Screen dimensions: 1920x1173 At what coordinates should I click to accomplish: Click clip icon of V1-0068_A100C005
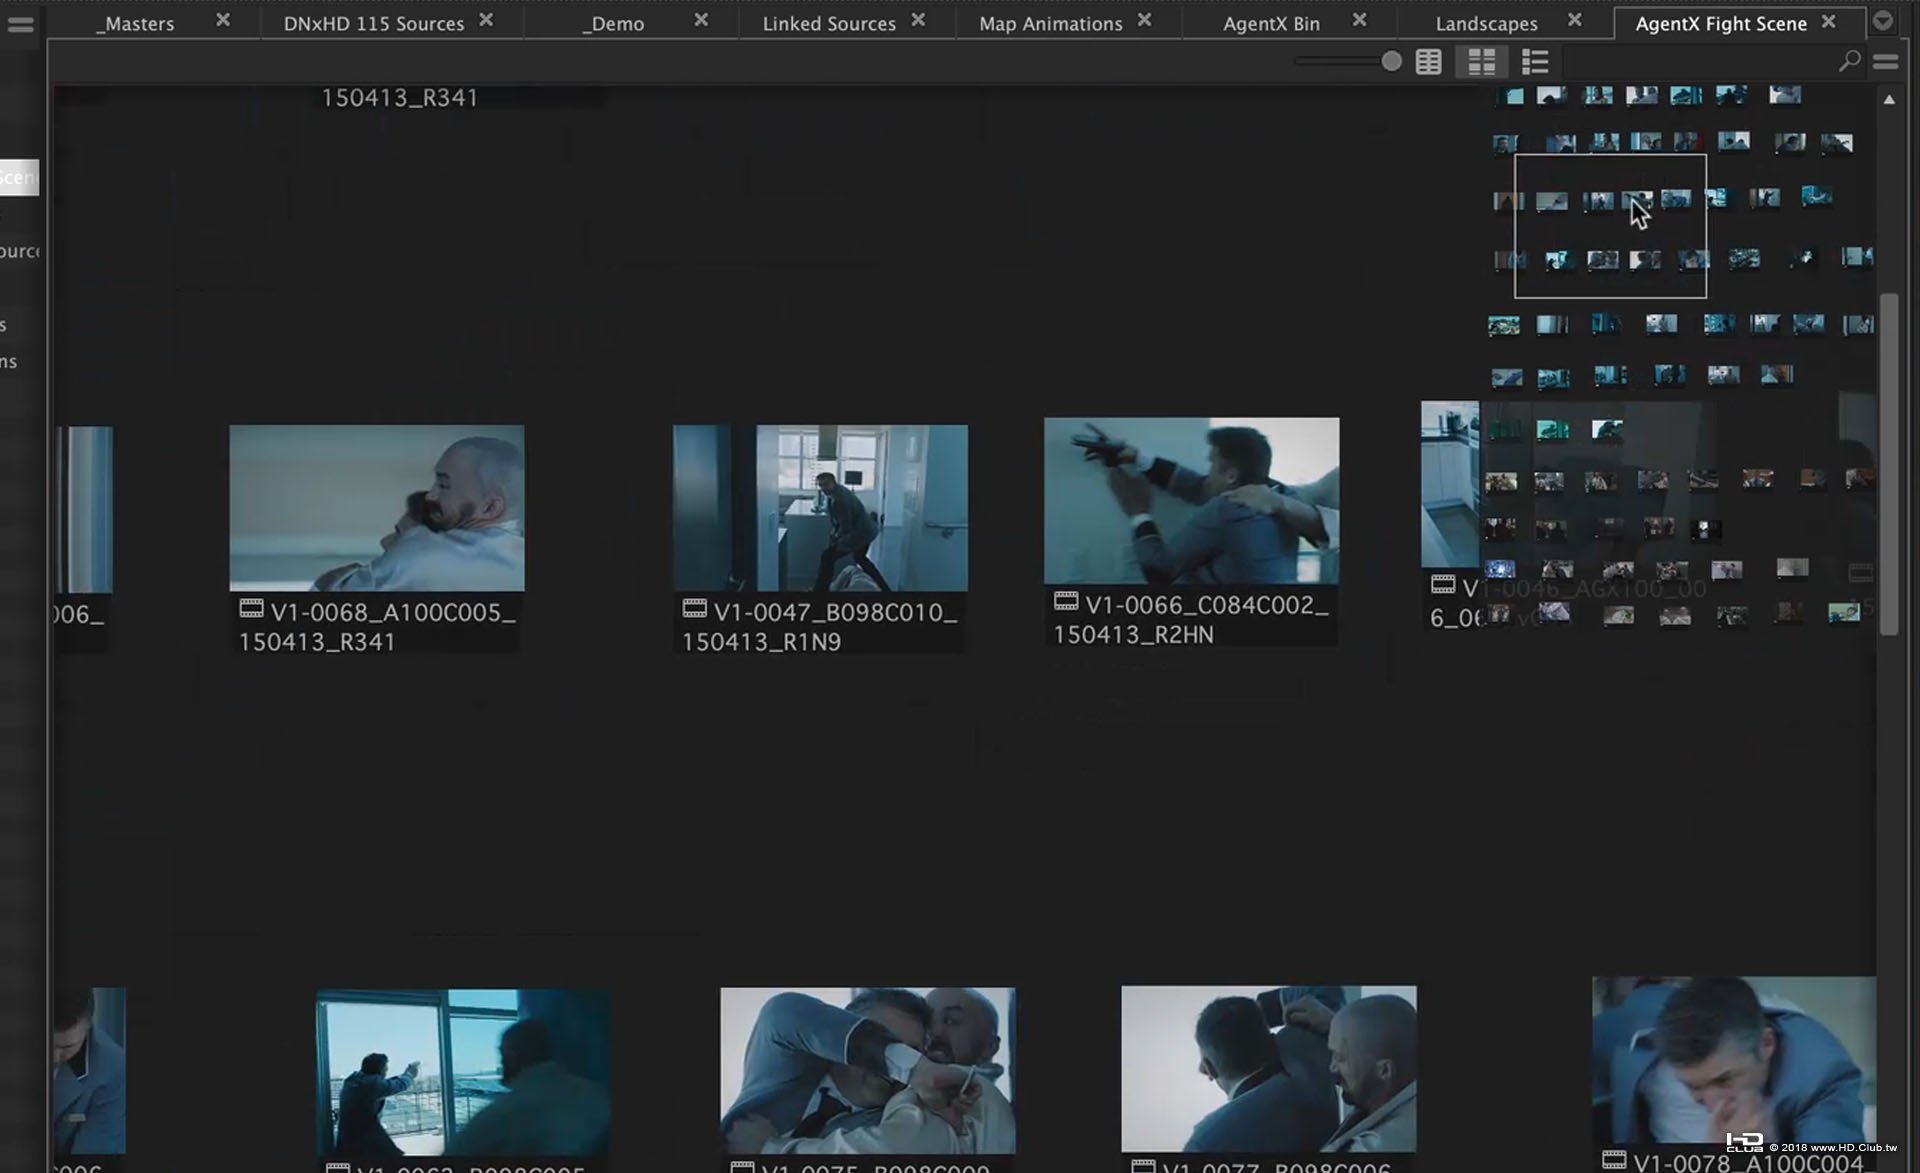point(251,609)
